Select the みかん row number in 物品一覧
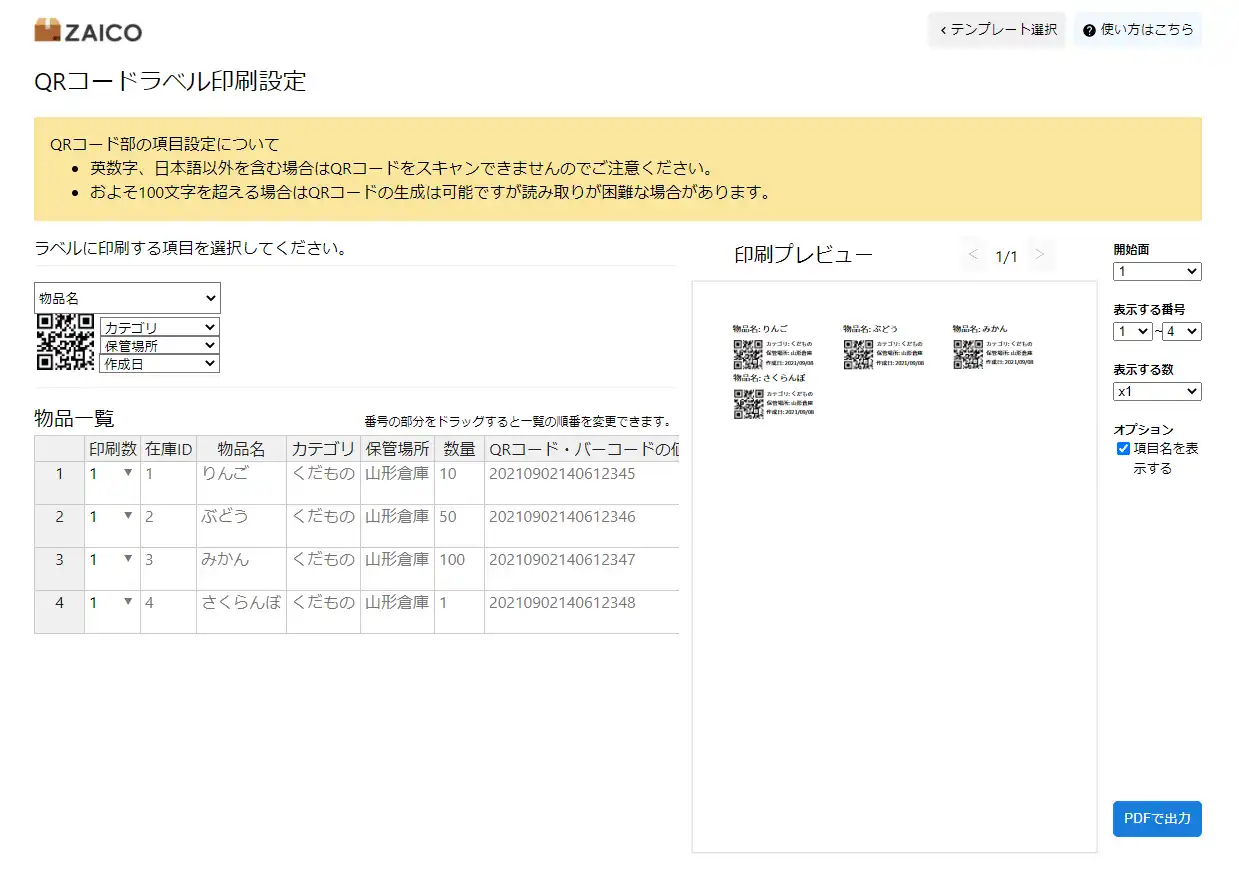 tap(58, 560)
